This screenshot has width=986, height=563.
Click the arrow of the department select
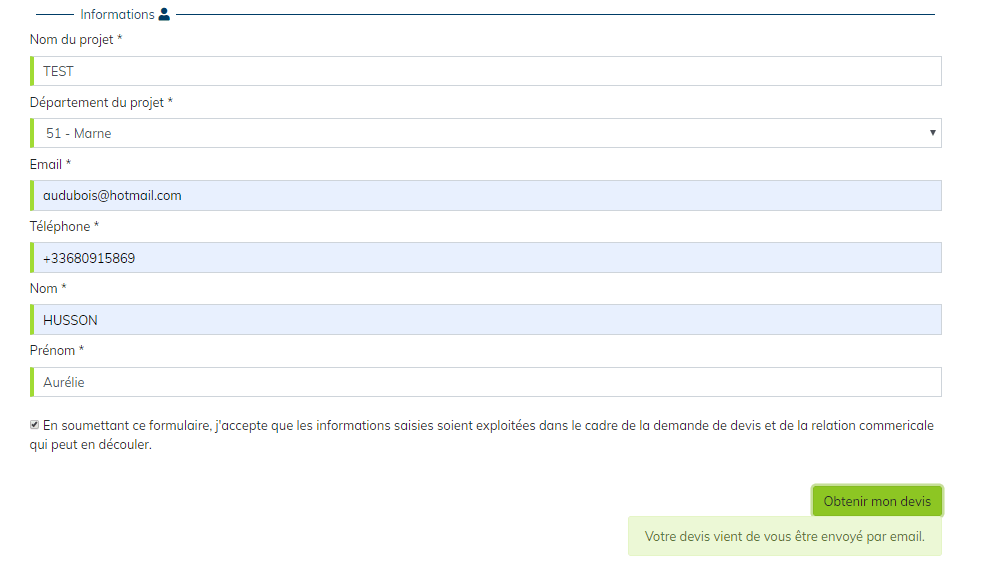(x=932, y=133)
